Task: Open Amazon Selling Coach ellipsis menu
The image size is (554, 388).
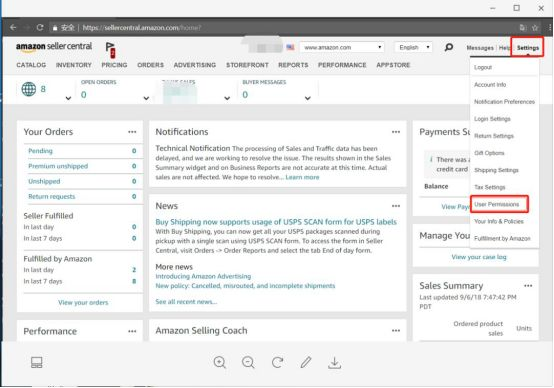Action: click(x=396, y=330)
